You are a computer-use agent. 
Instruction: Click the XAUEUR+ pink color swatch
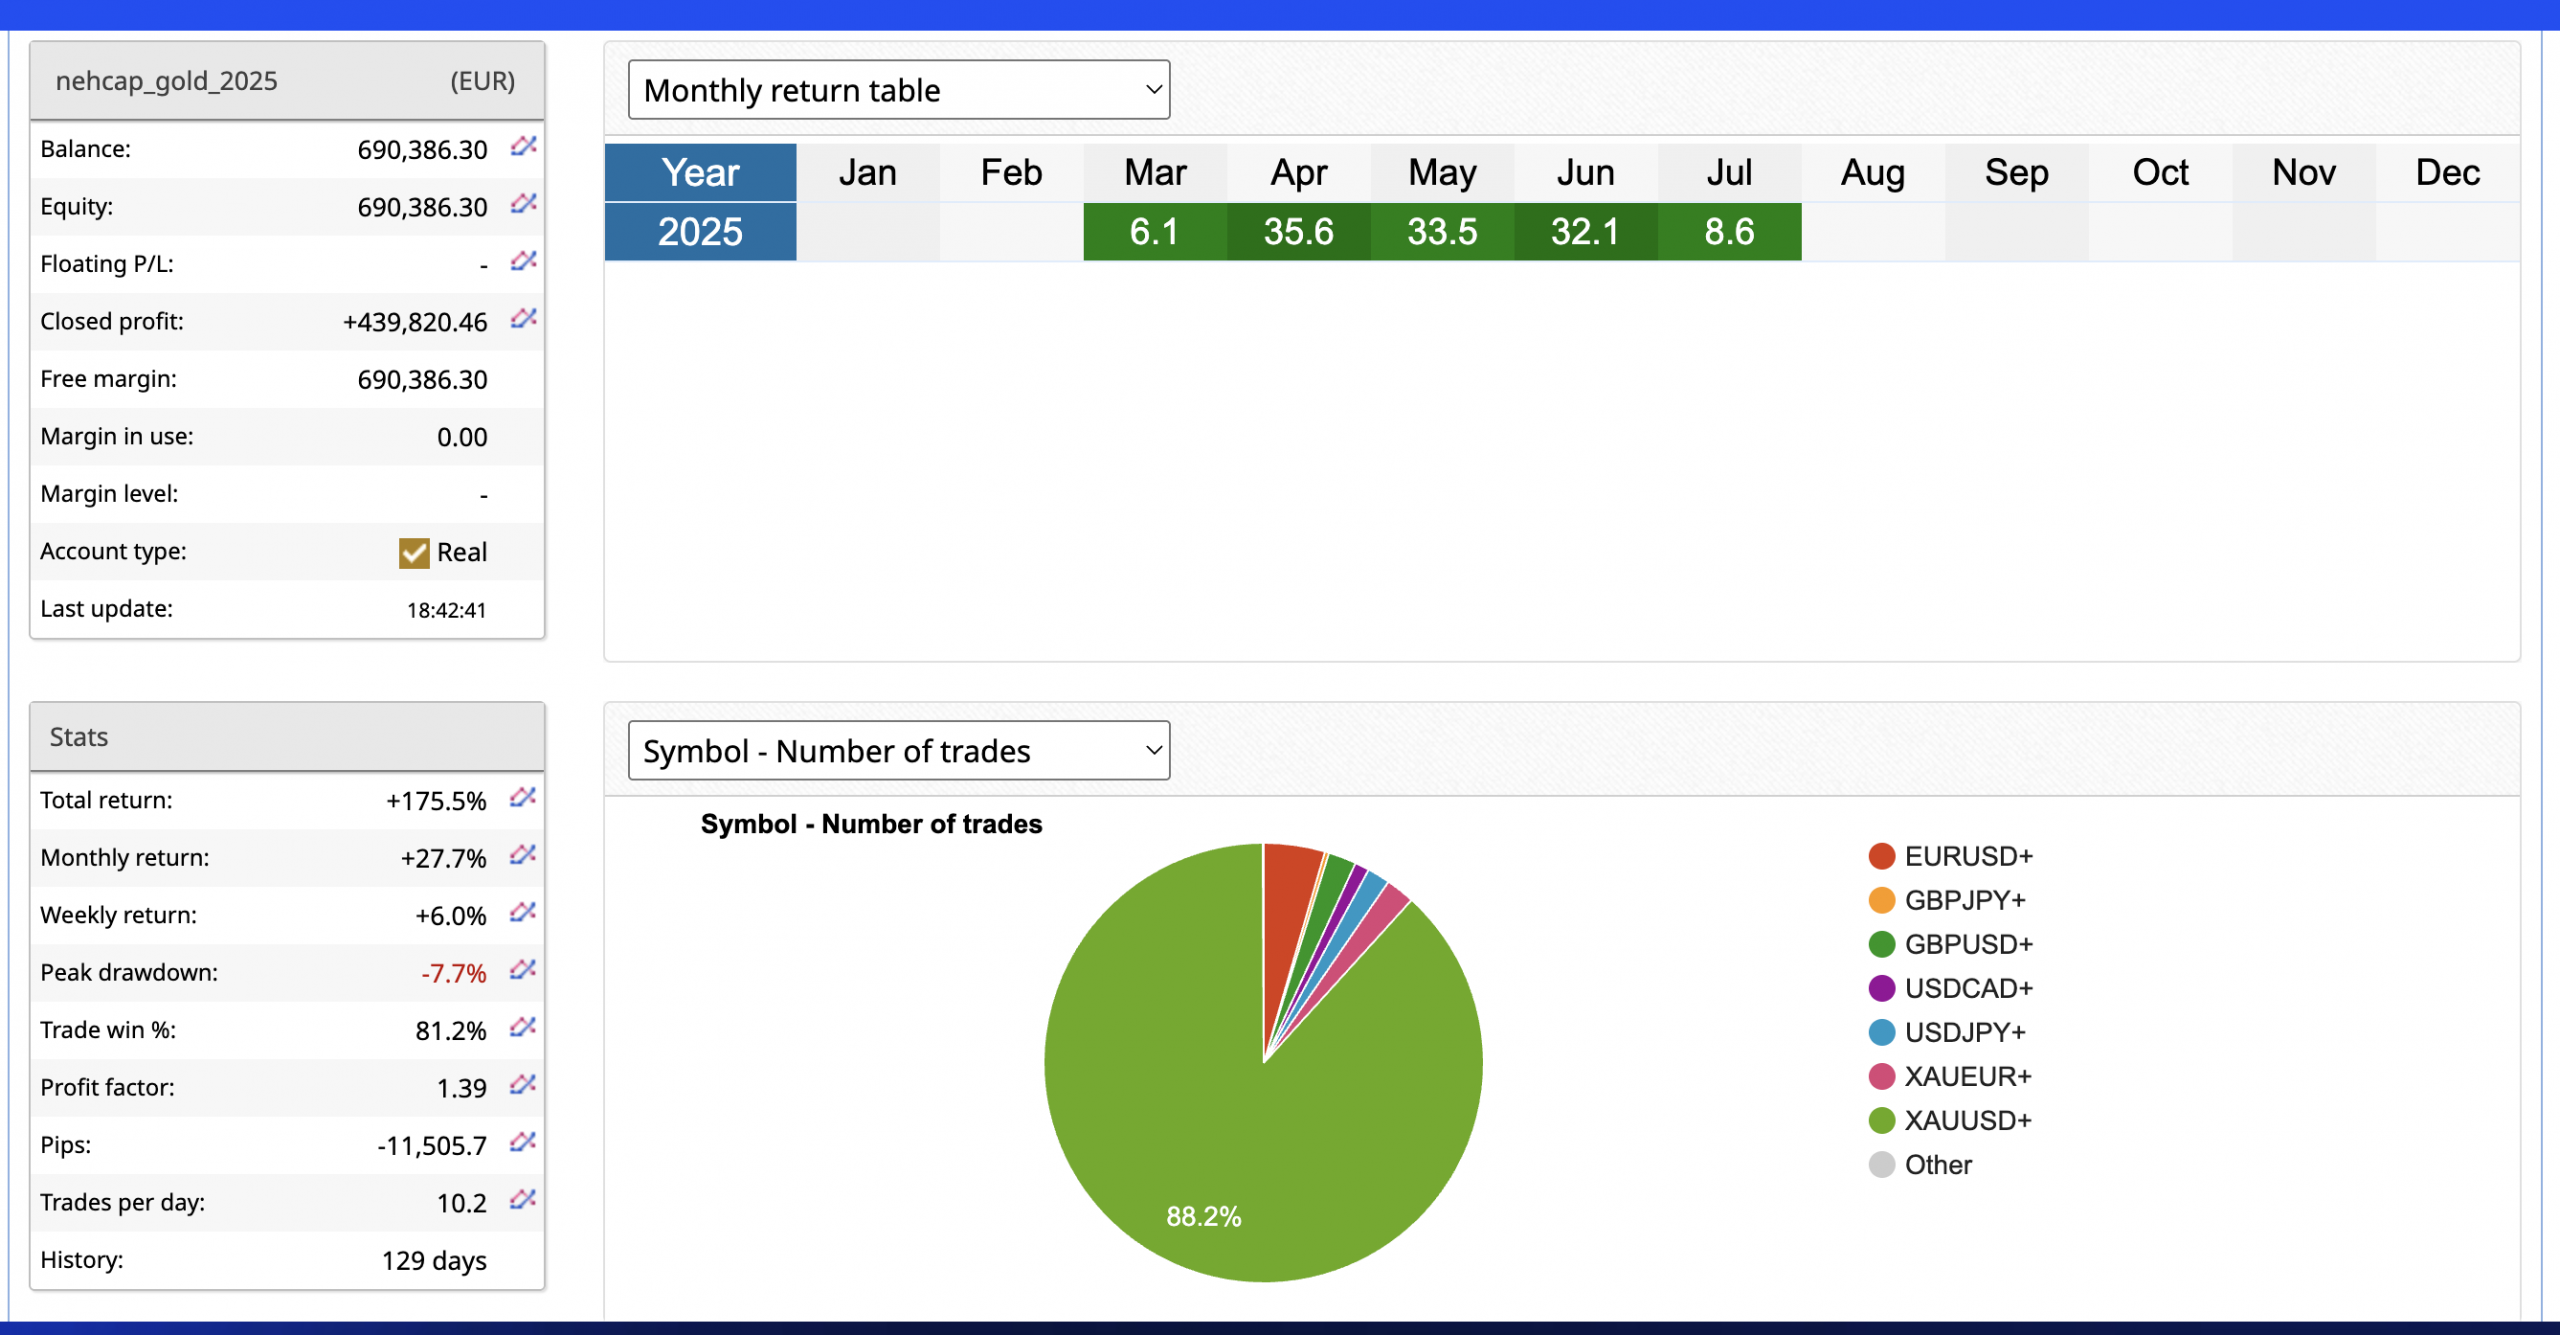pos(1881,1077)
